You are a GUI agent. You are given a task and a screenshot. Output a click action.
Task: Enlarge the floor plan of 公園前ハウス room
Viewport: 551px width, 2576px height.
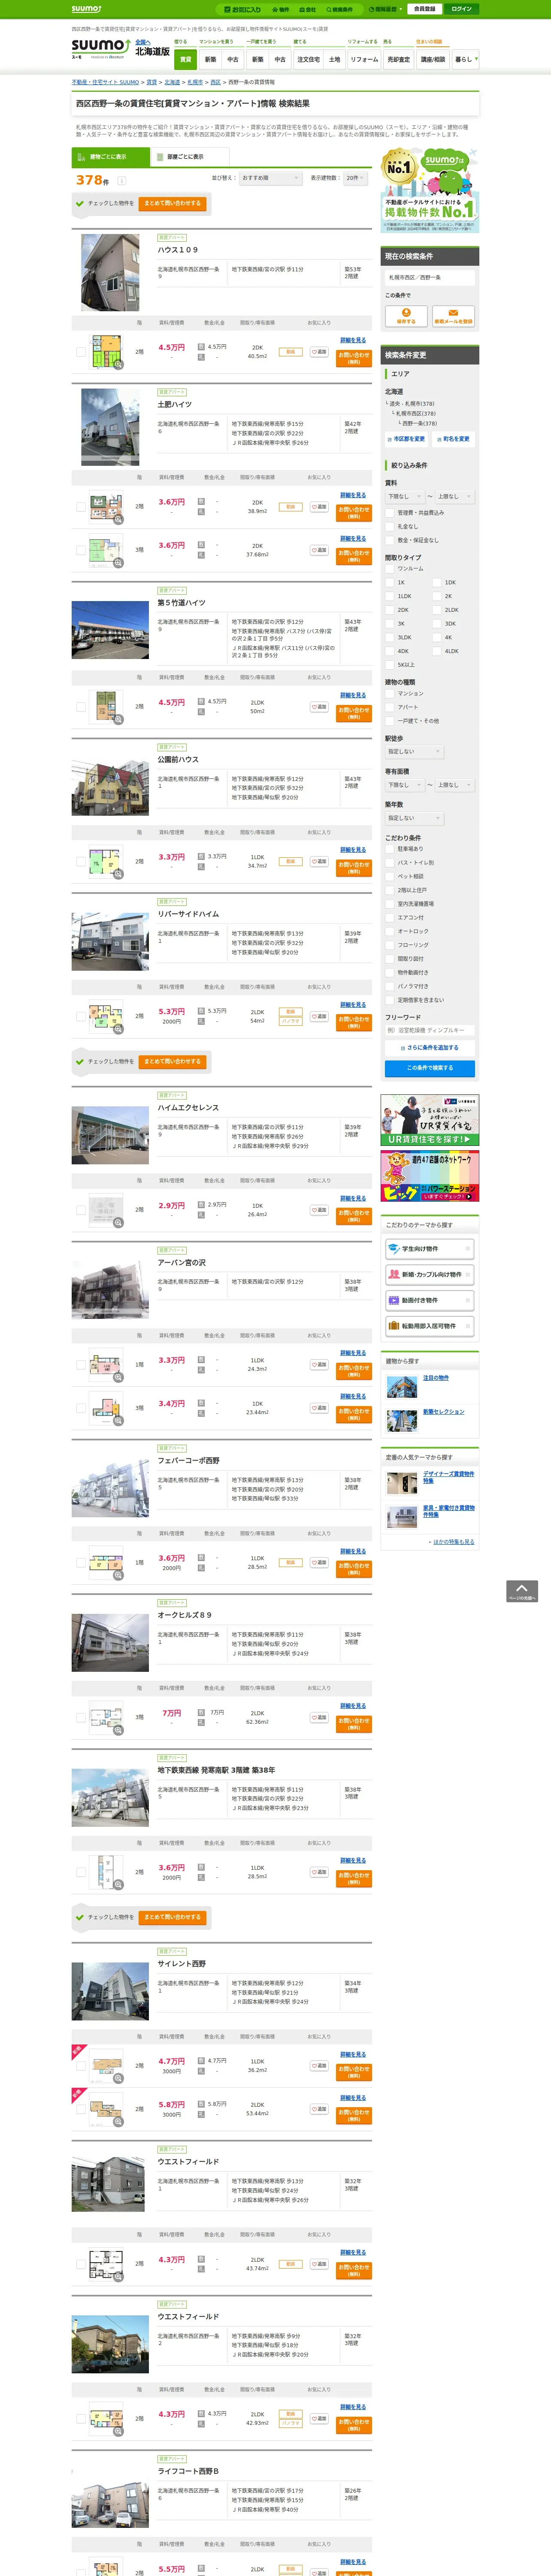pos(118,875)
